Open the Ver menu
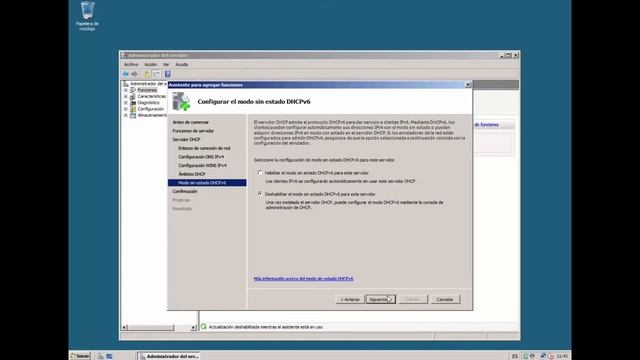640x360 pixels. 166,64
